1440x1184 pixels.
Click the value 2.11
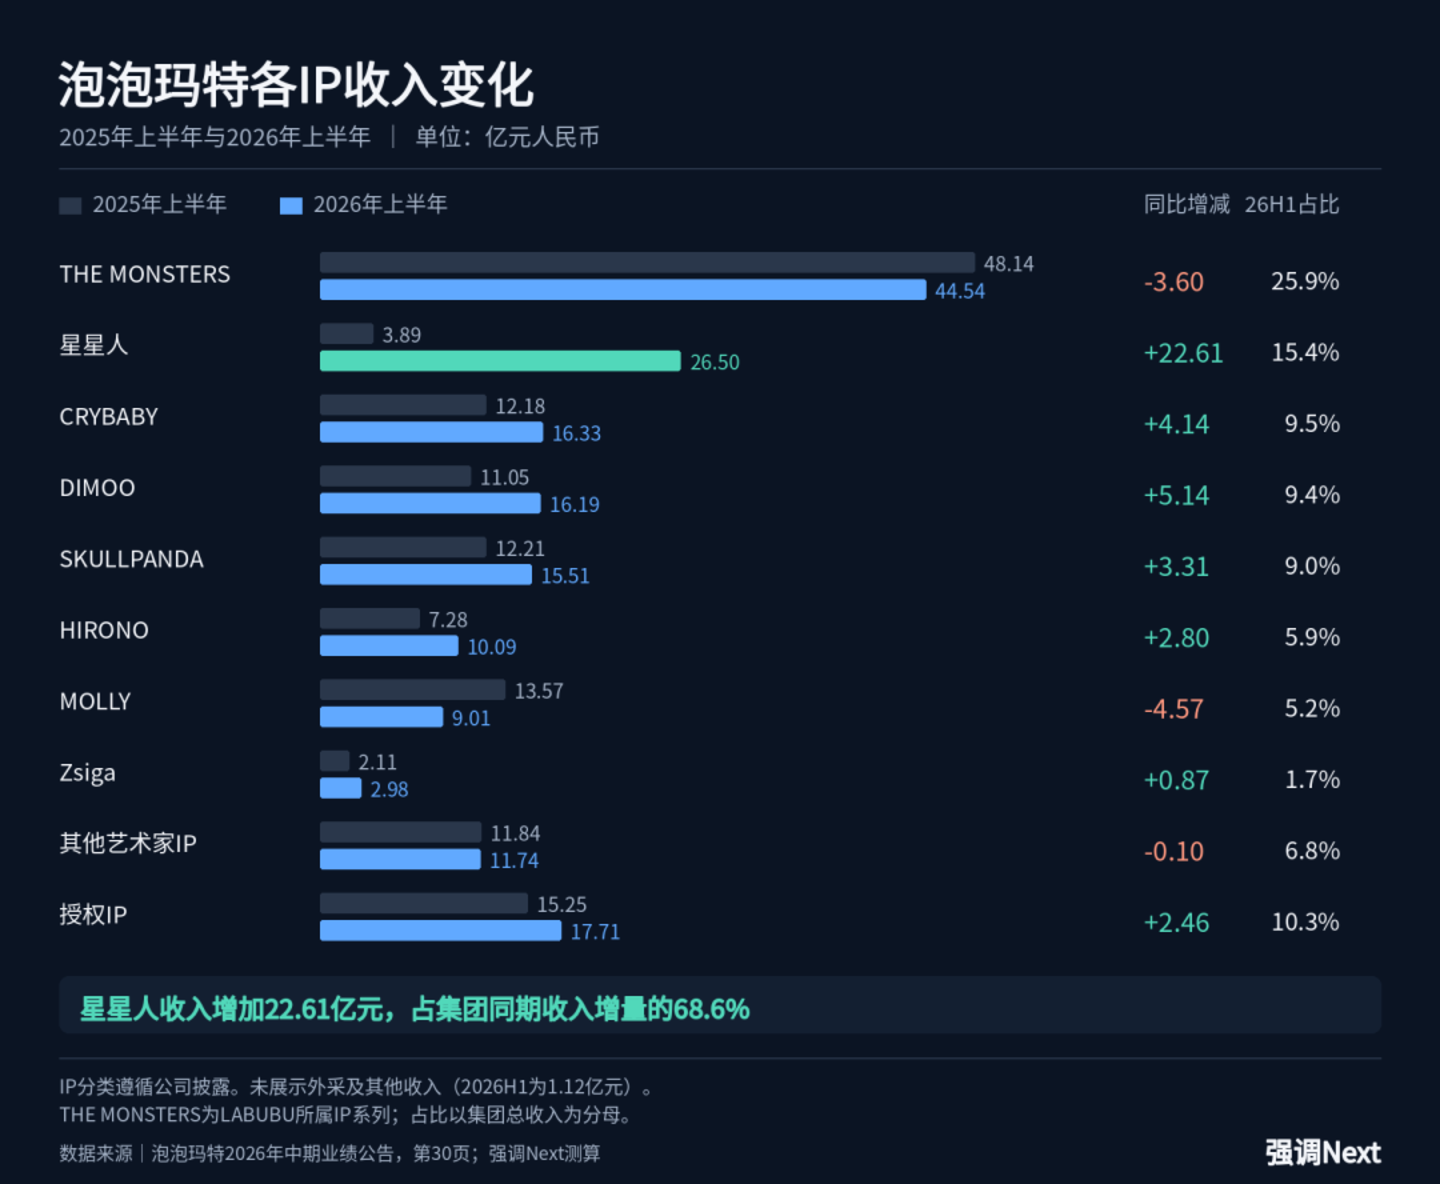[x=378, y=762]
